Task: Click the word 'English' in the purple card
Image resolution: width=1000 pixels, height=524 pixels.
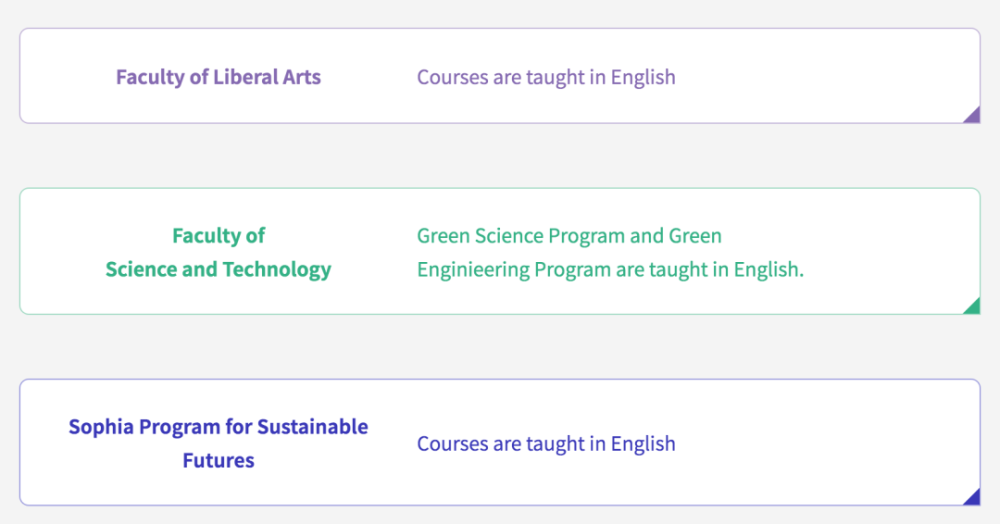Action: (643, 77)
